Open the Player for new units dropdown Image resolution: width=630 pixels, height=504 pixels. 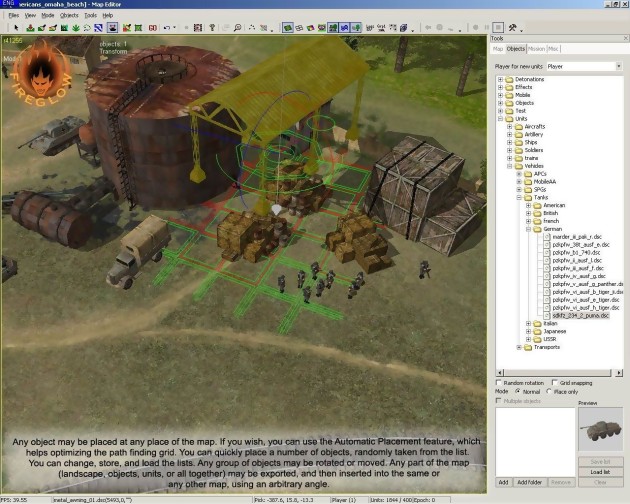[618, 66]
